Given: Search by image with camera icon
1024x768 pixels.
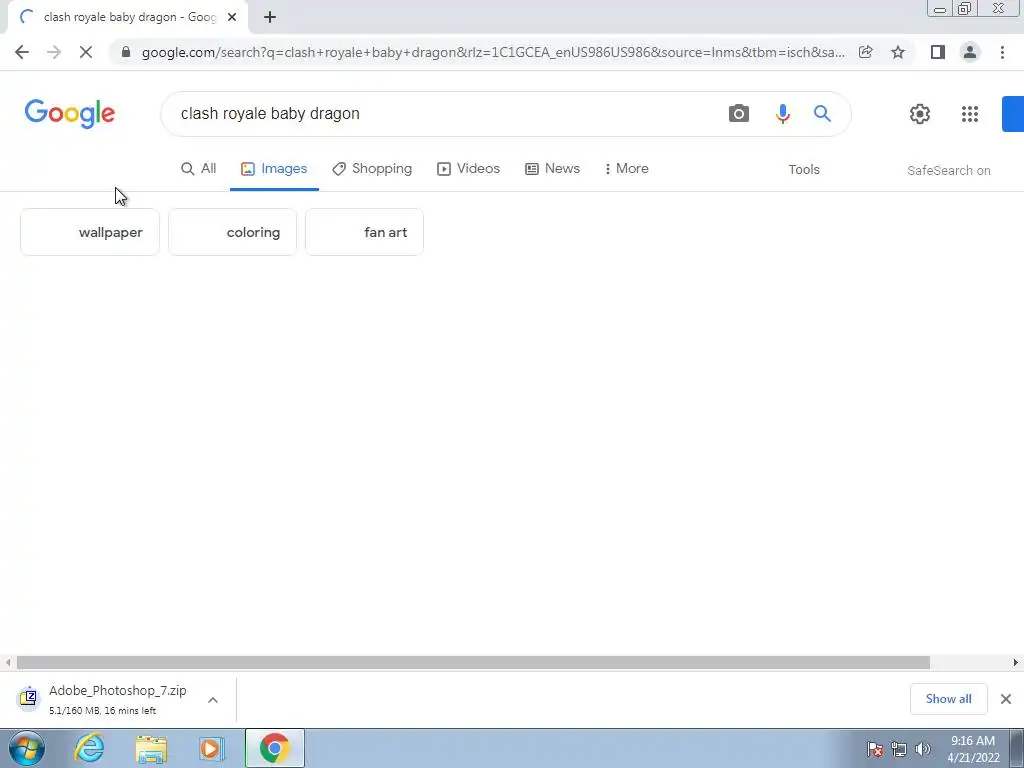Looking at the screenshot, I should click(x=739, y=114).
